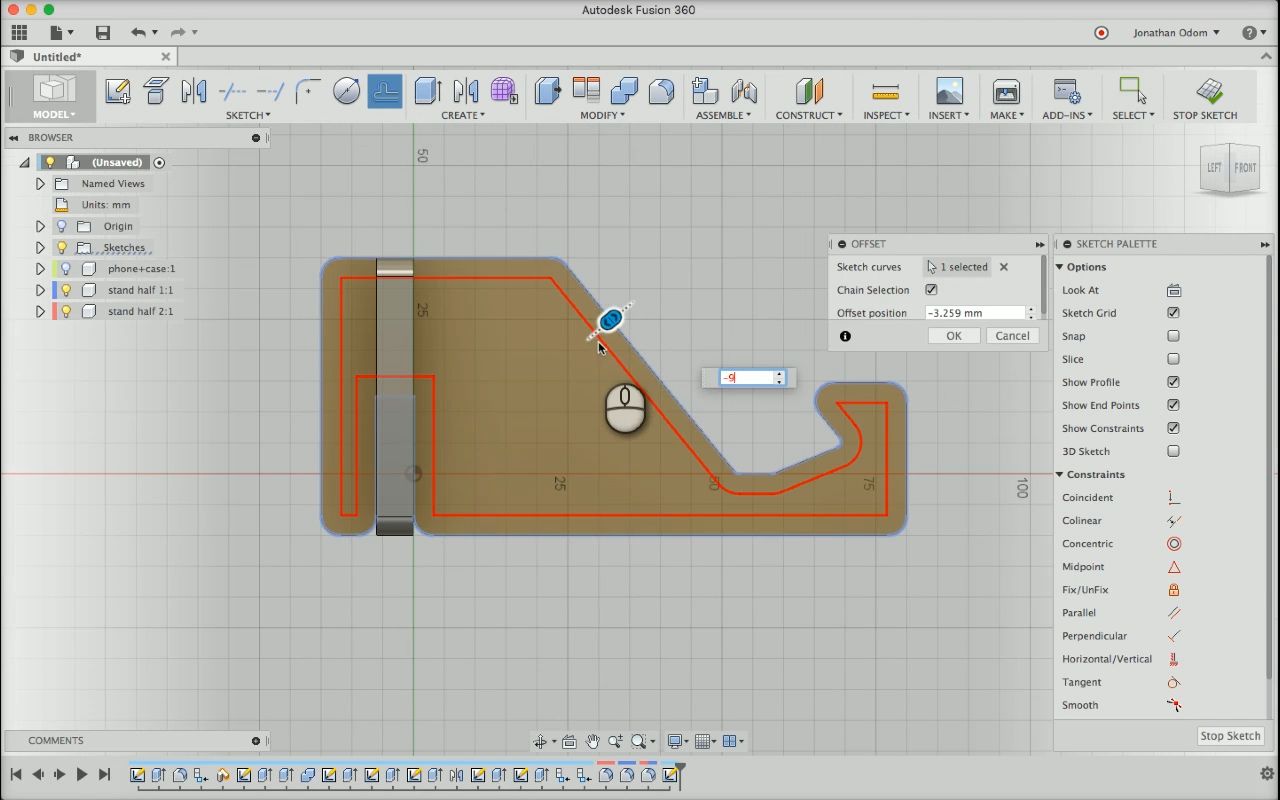Expand the Named Views tree node
This screenshot has height=800, width=1280.
click(40, 184)
